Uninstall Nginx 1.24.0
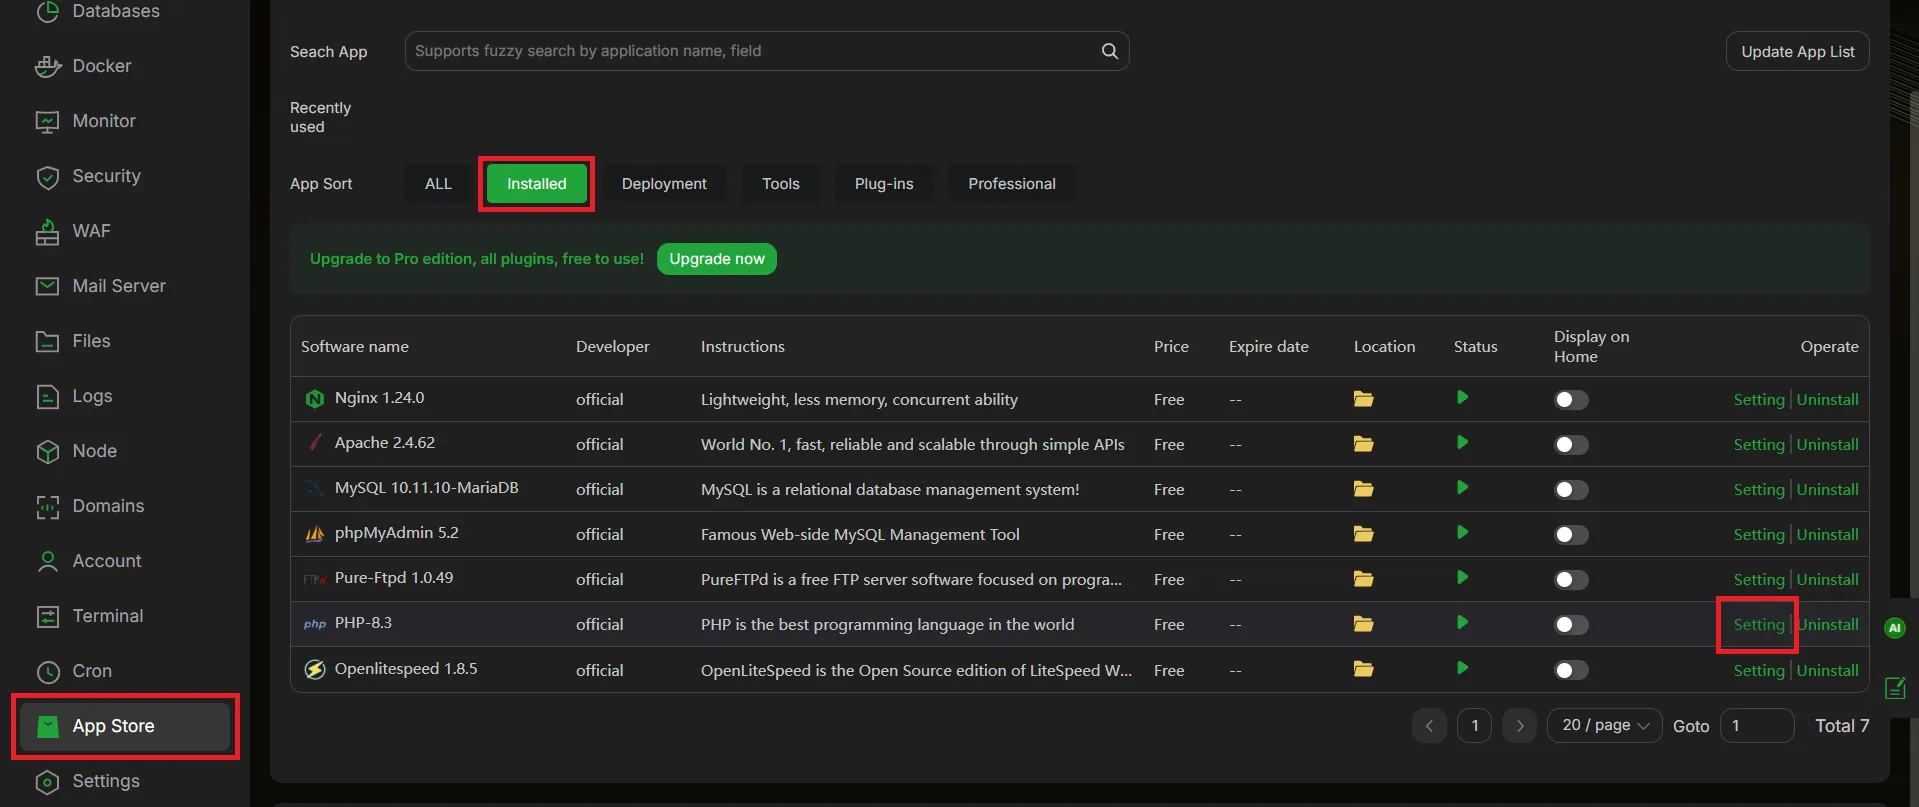 [x=1828, y=399]
